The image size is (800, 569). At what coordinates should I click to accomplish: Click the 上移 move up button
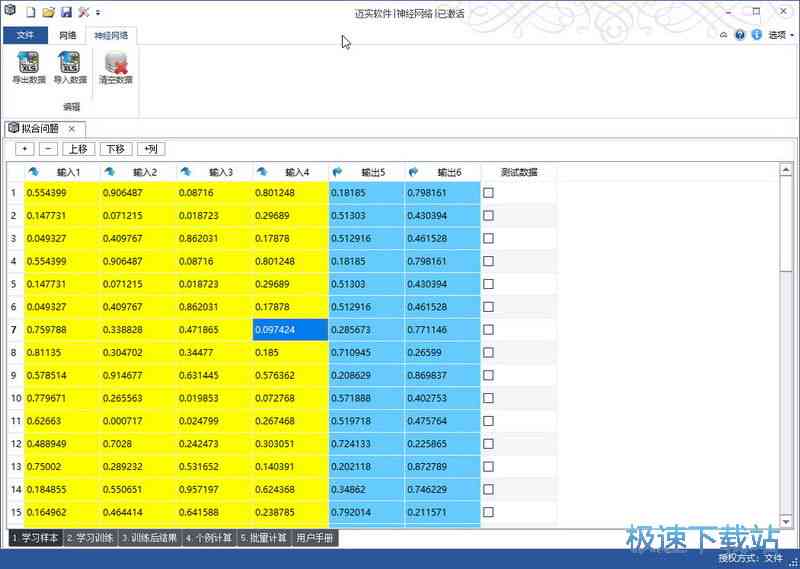pyautogui.click(x=79, y=149)
